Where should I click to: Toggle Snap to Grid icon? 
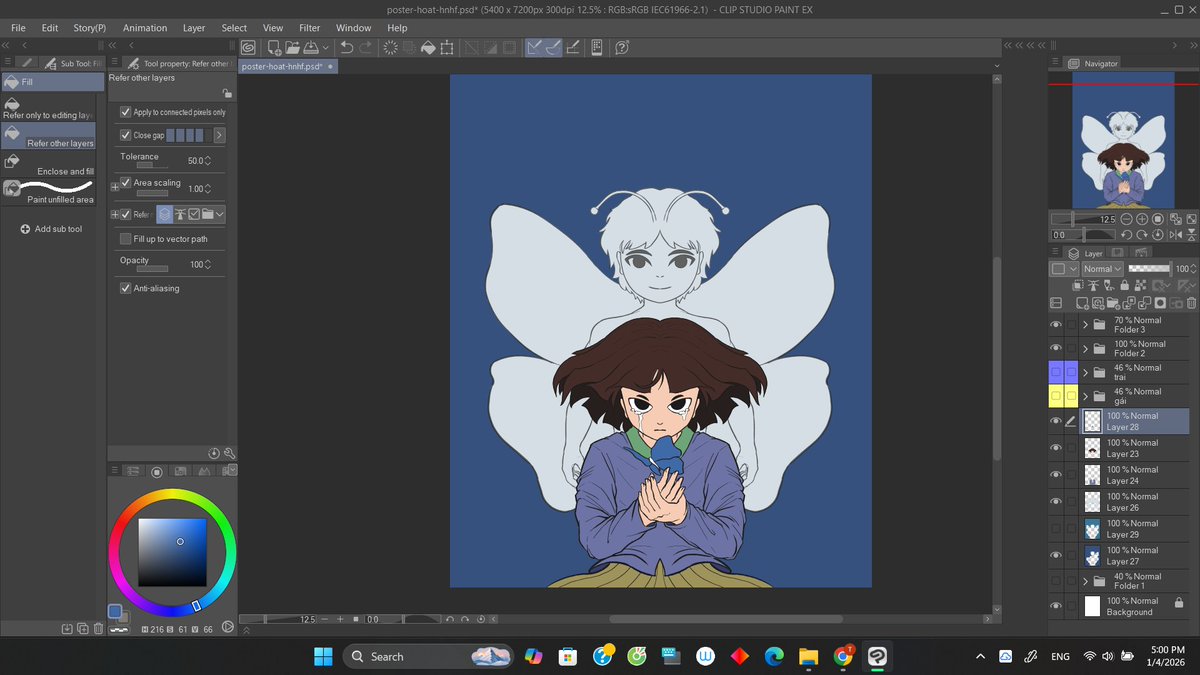(572, 47)
